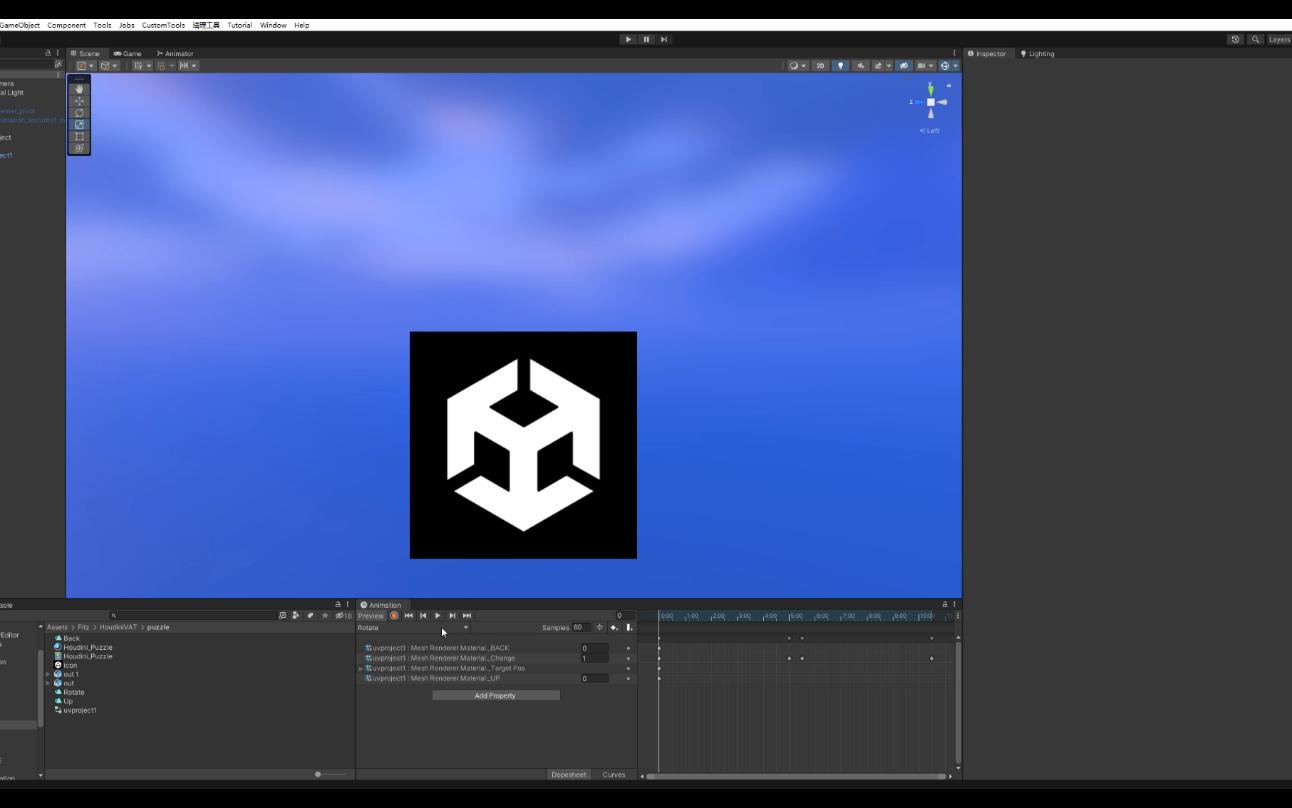Toggle Scene visibility for hidden objects
This screenshot has height=808, width=1292.
904,65
